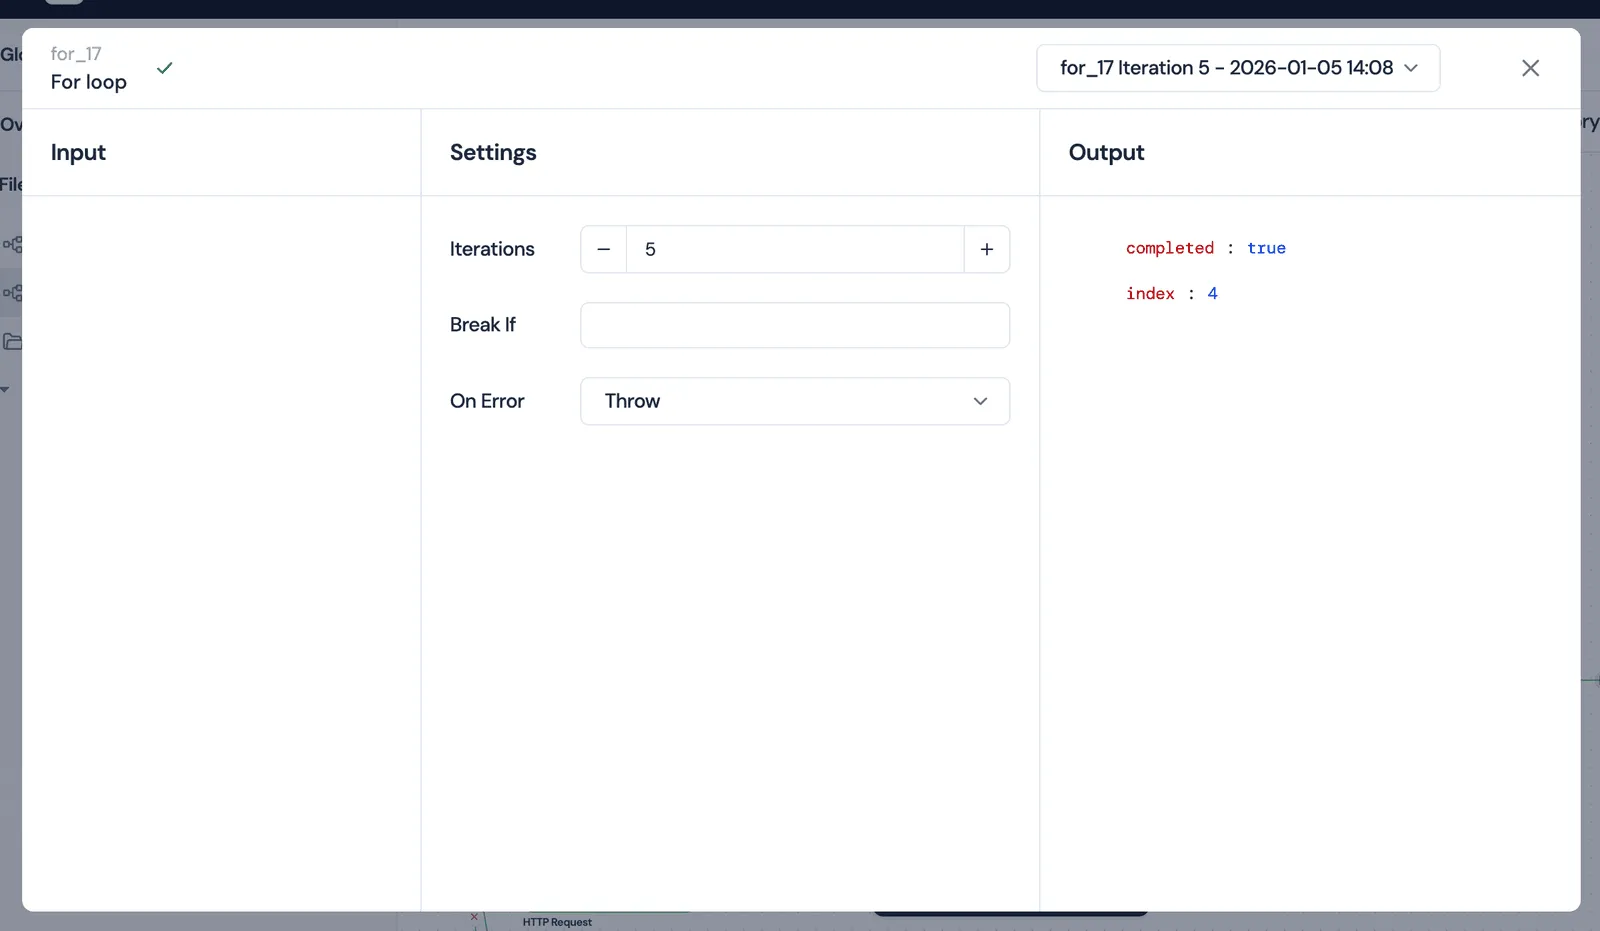Click the index value 4 in Output
This screenshot has height=931, width=1600.
[1213, 293]
